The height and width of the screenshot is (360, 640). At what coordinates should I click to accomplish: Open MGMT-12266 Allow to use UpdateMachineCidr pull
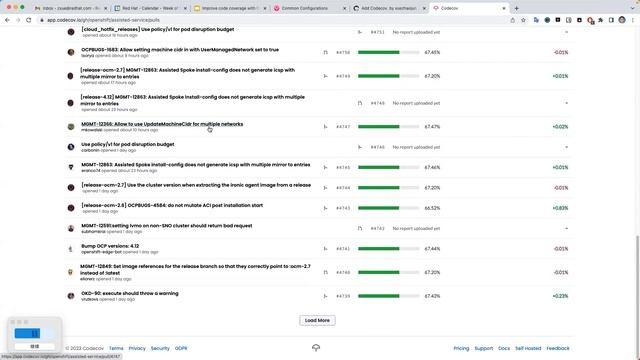(x=162, y=124)
